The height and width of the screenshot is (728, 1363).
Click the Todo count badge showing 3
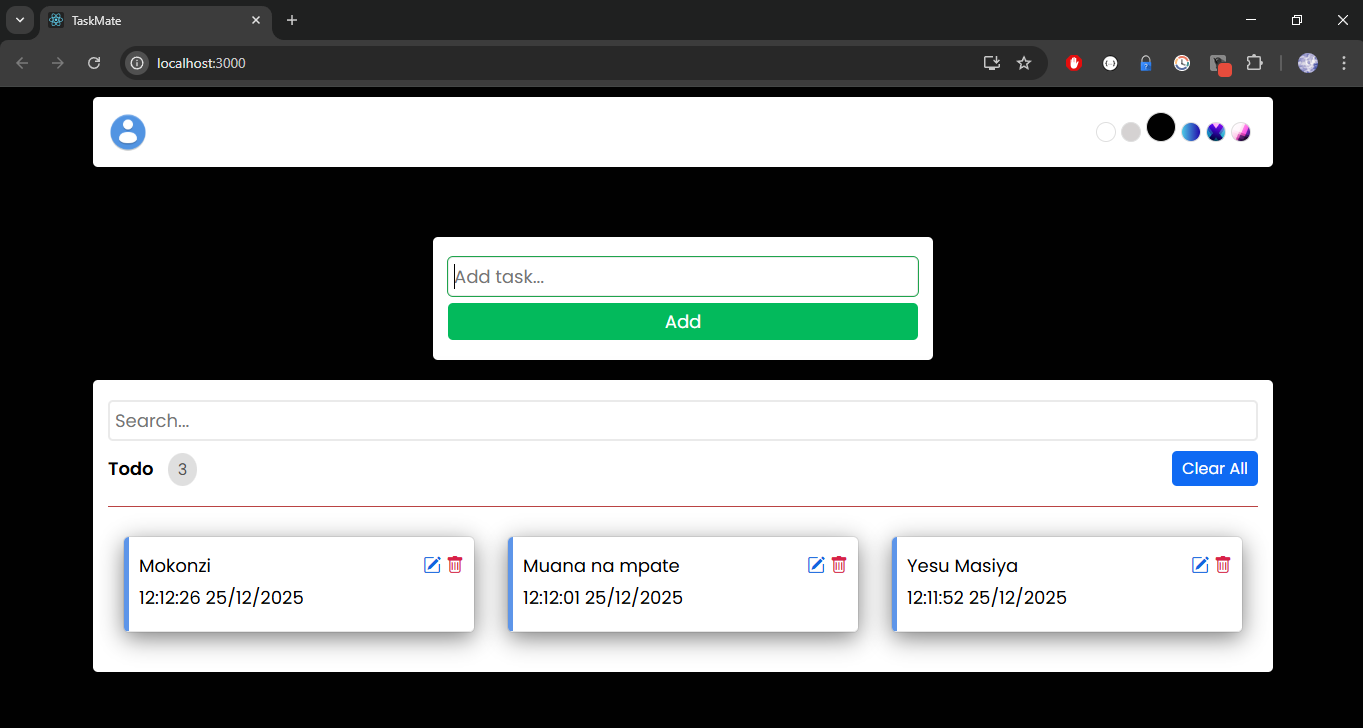click(182, 469)
